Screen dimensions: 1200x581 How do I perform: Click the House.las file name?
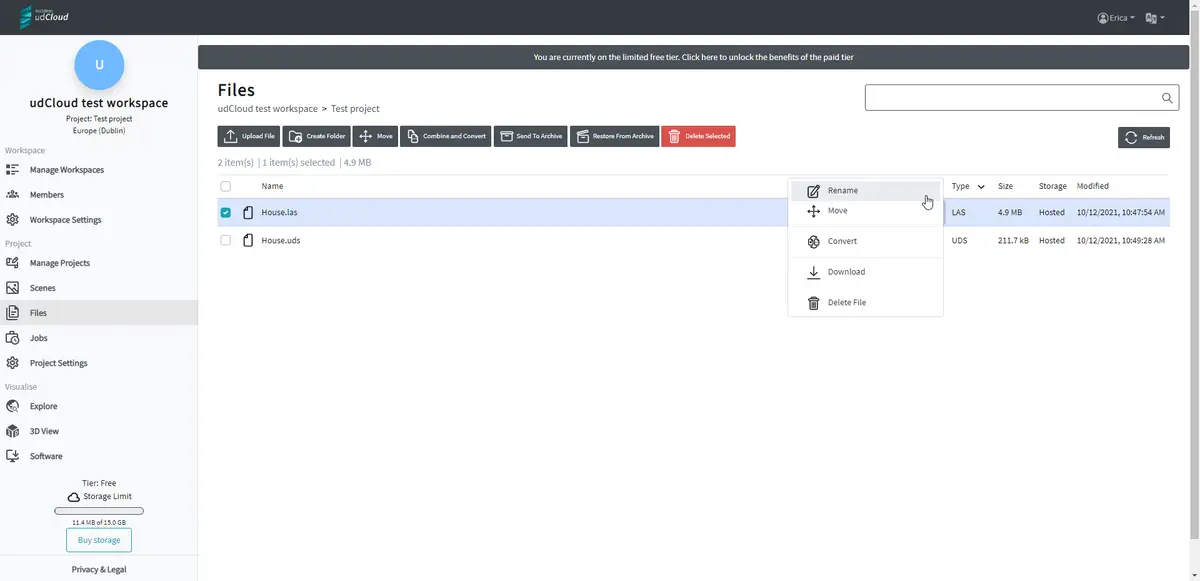279,212
